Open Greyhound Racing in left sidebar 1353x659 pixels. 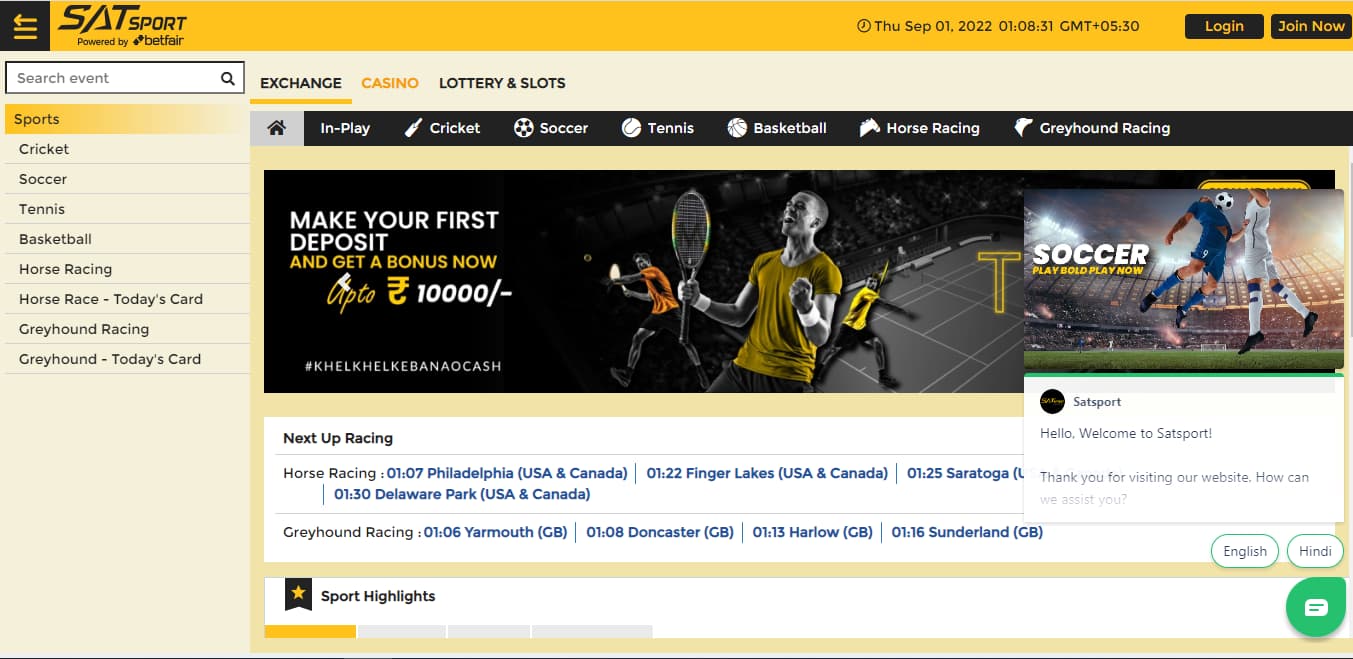[127, 329]
